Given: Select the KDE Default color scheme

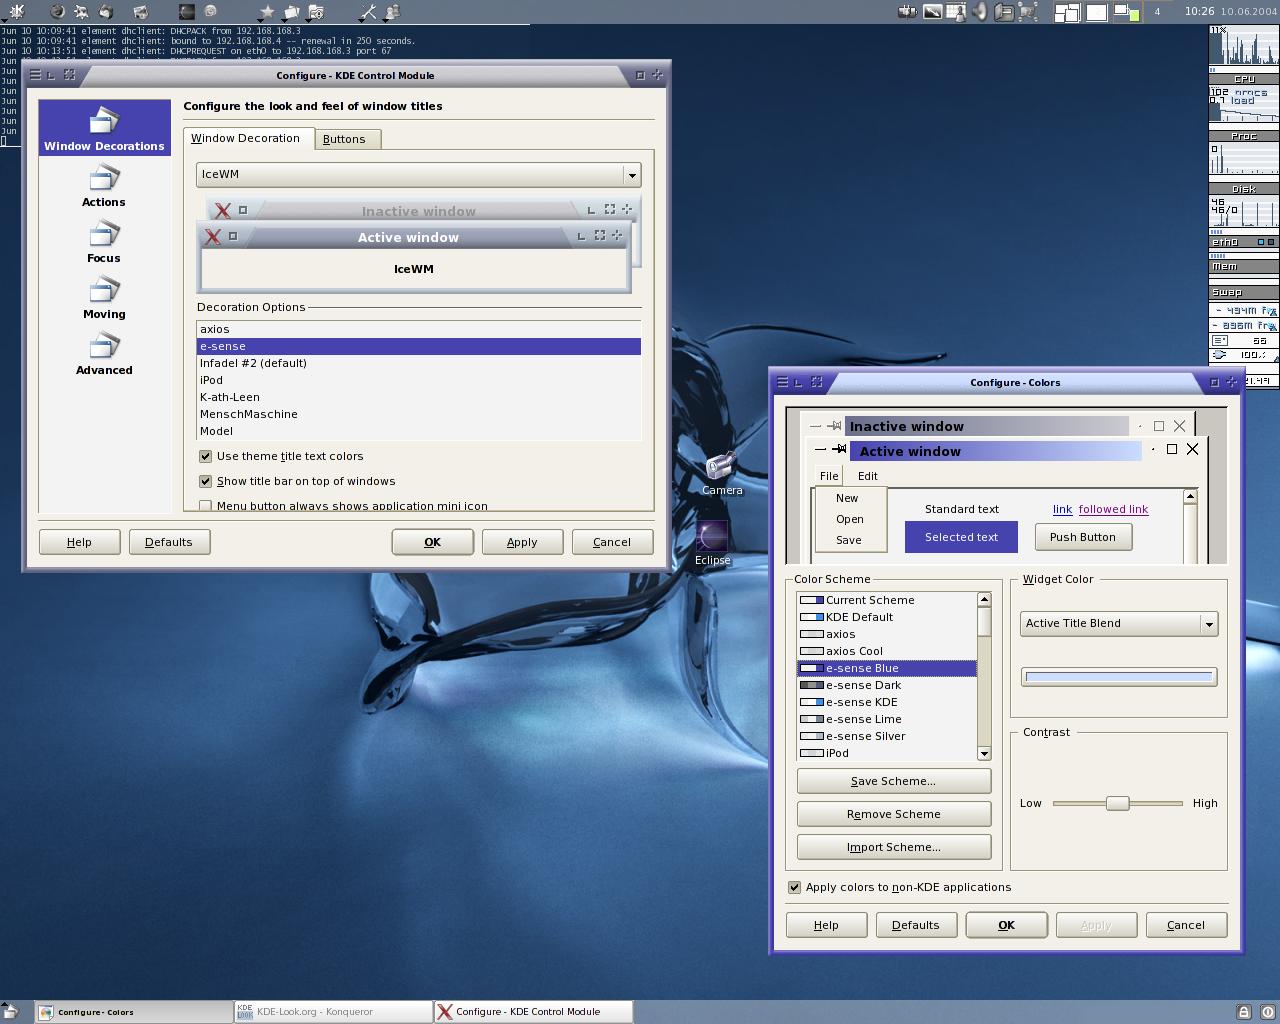Looking at the screenshot, I should coord(887,617).
